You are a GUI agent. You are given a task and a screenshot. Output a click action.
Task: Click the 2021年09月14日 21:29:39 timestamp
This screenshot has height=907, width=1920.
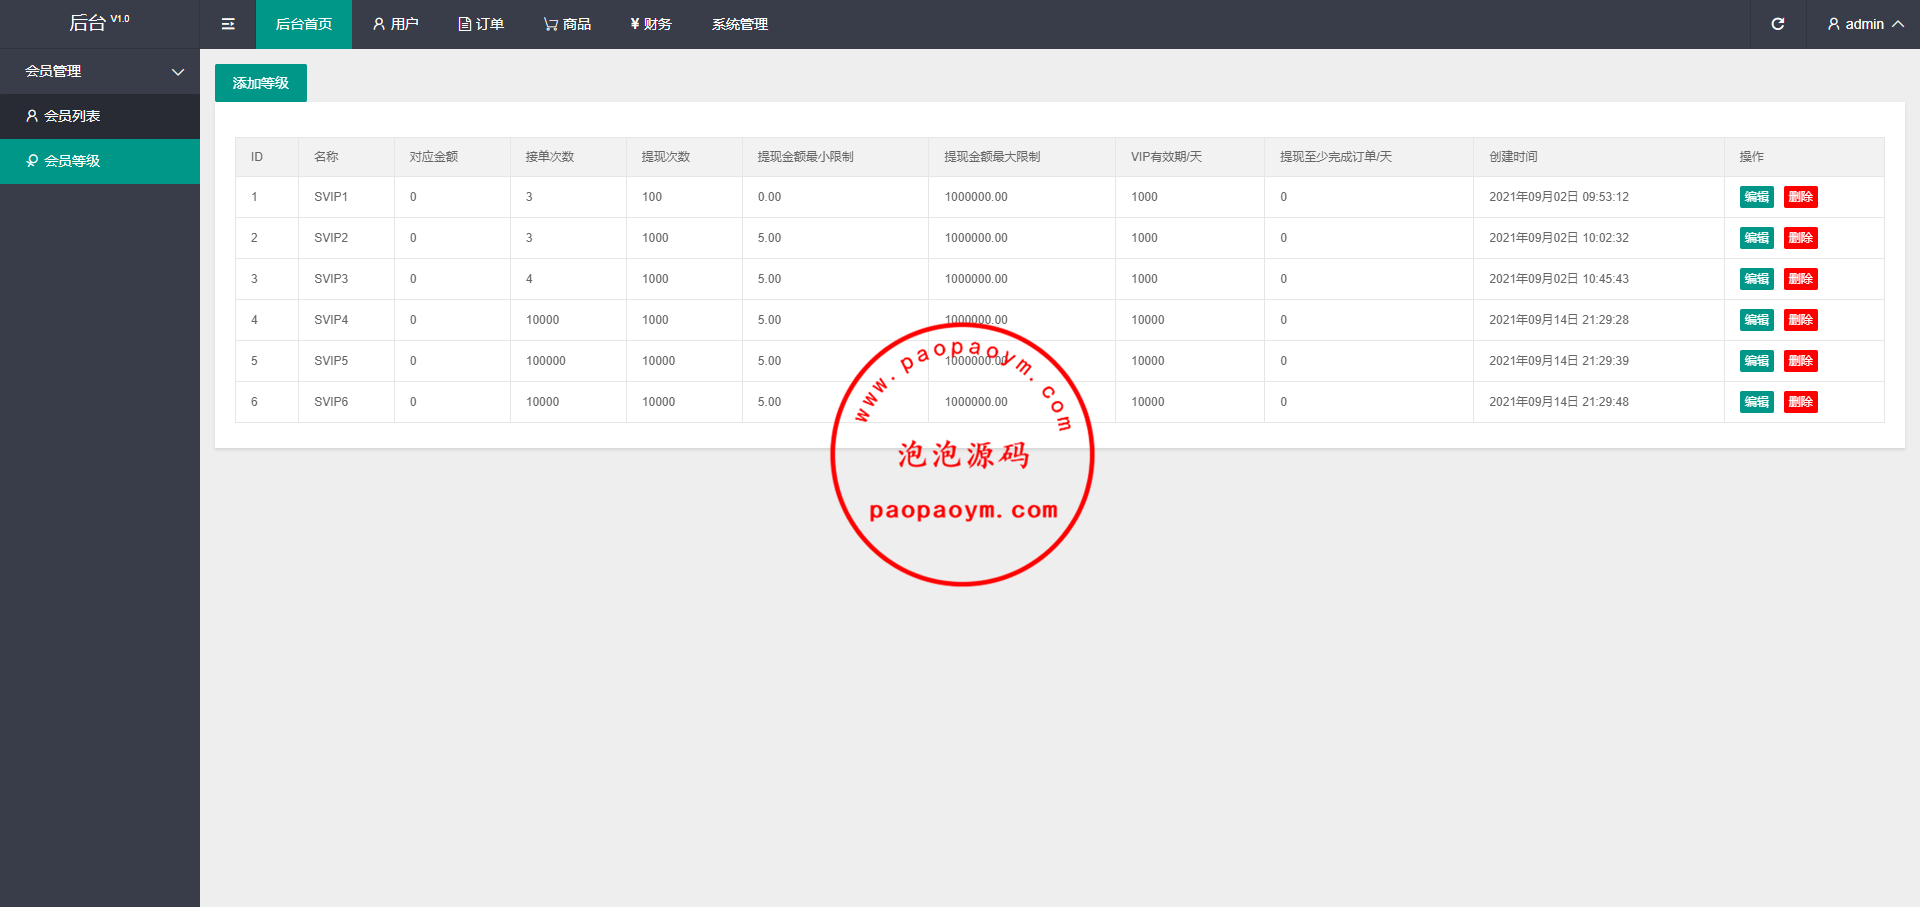click(x=1559, y=361)
